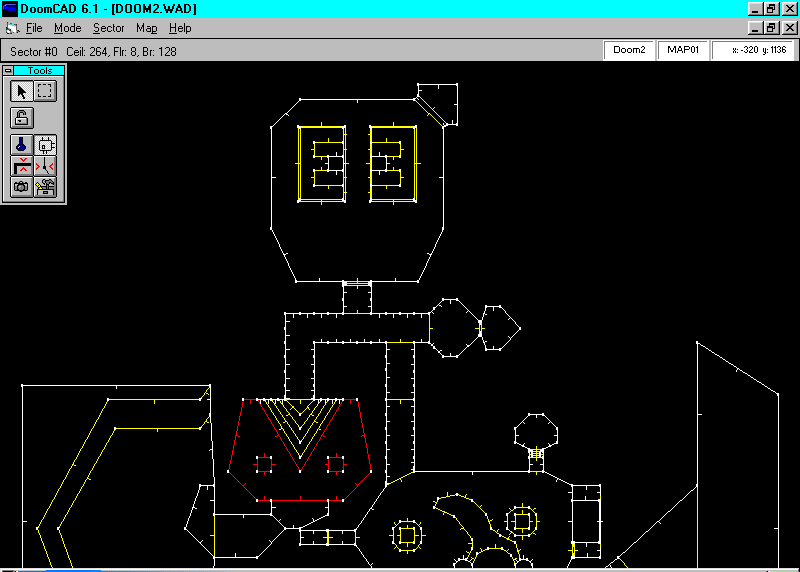Click the Doom2 status field
The image size is (800, 572).
pyautogui.click(x=629, y=50)
